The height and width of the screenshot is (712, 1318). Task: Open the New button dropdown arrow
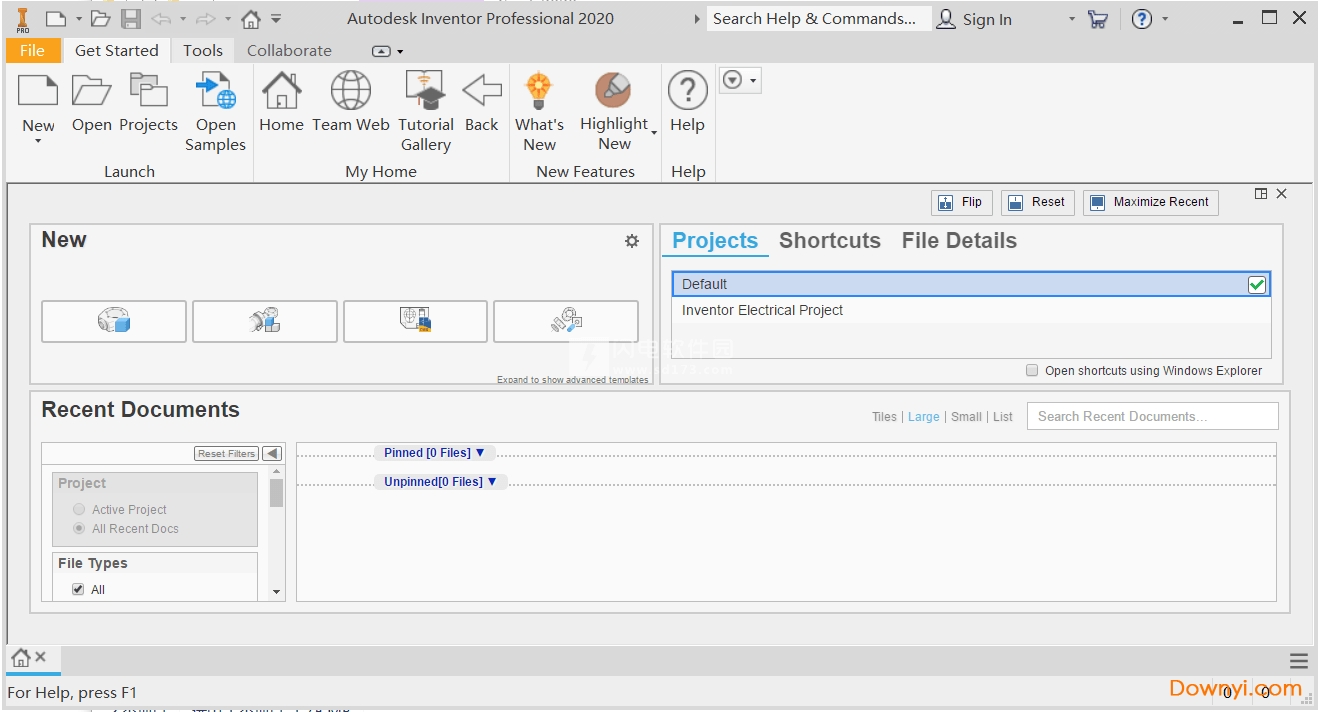pyautogui.click(x=38, y=139)
